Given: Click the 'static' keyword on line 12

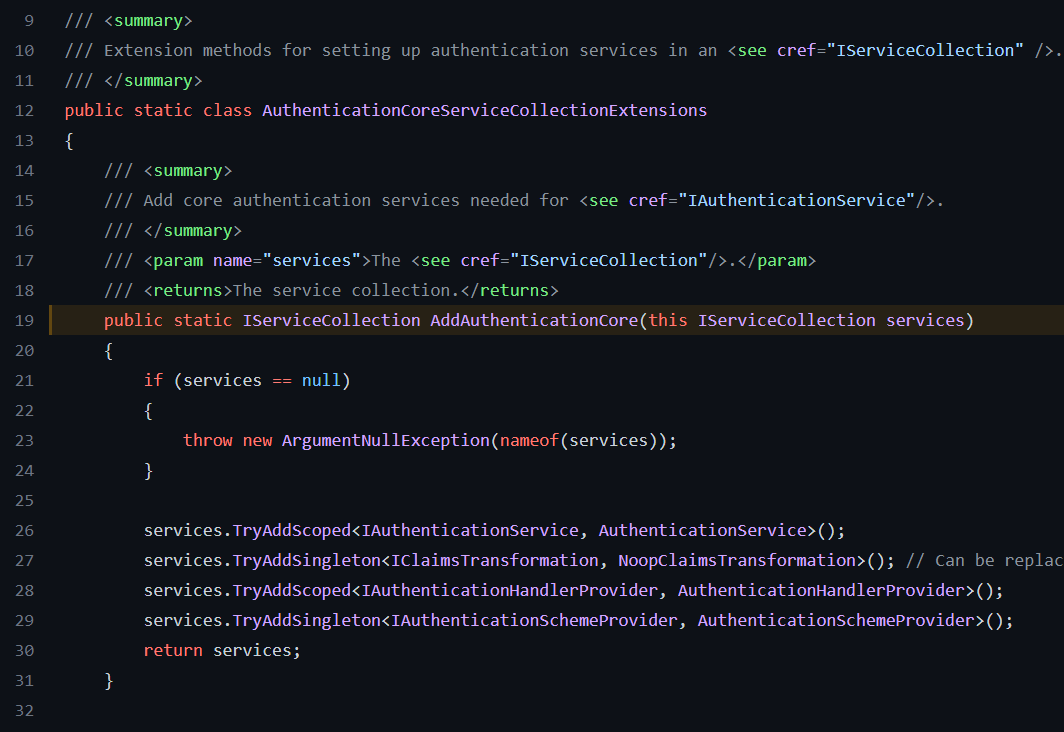Looking at the screenshot, I should pyautogui.click(x=163, y=111).
